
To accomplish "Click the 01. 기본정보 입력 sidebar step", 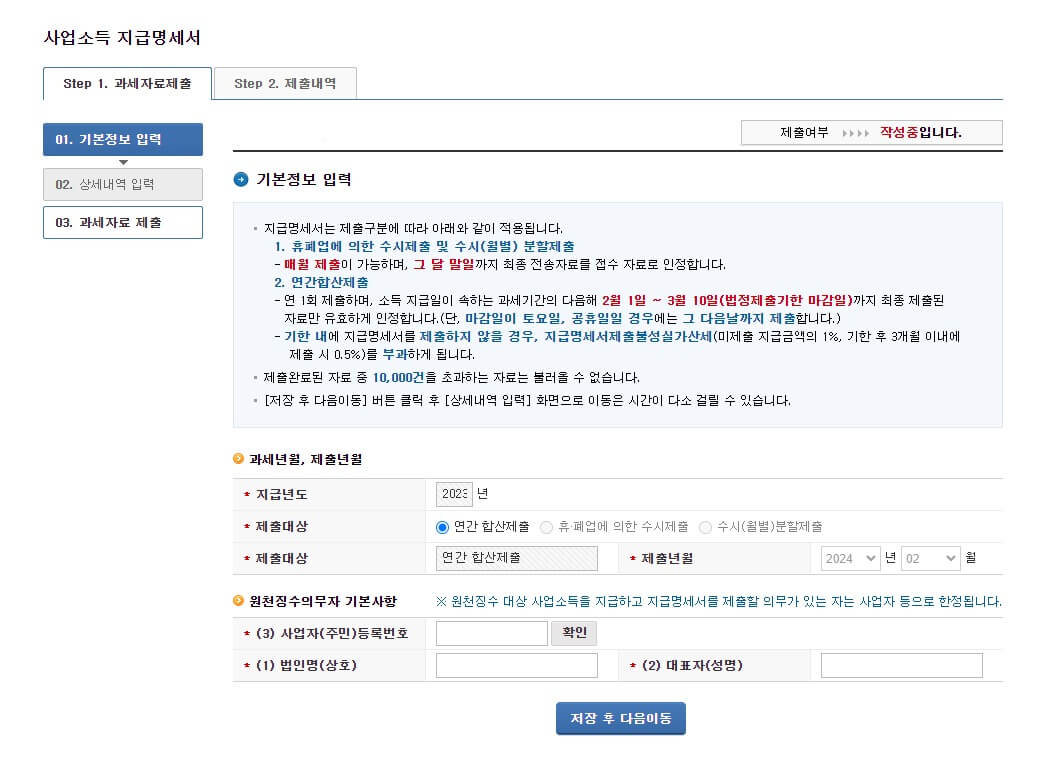I will pos(122,139).
